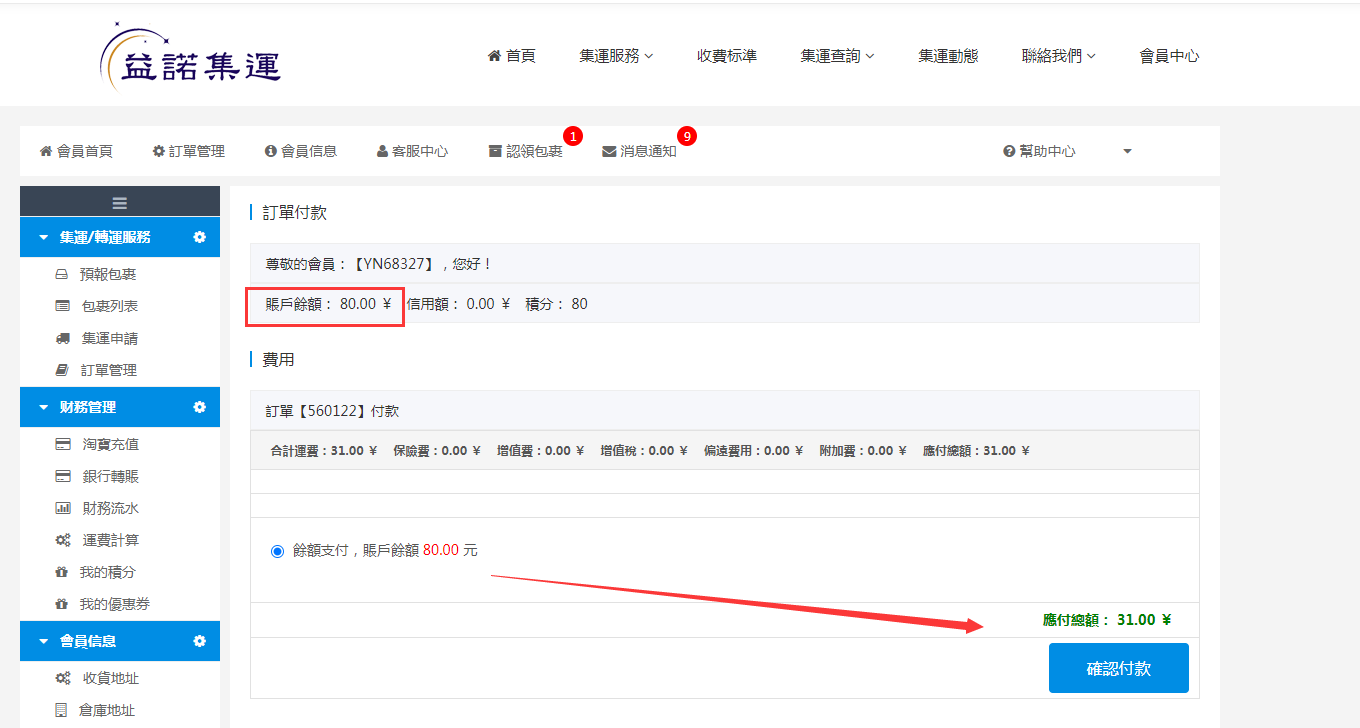Click 幫助中心 label in member toolbar
Image resolution: width=1360 pixels, height=728 pixels.
click(x=1048, y=151)
